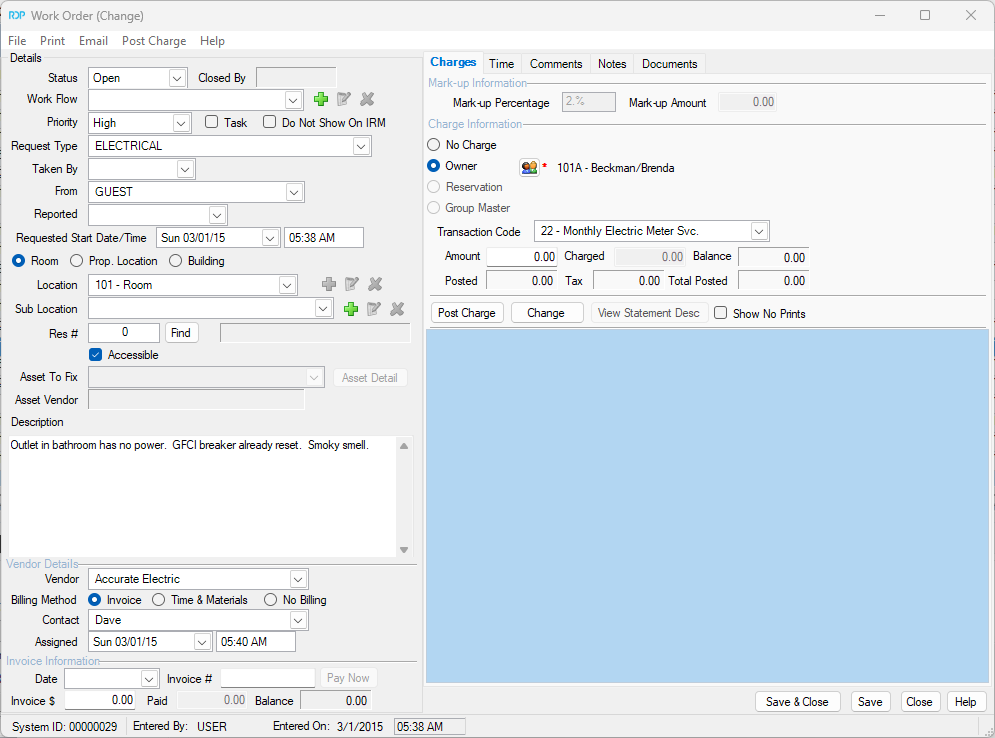Image resolution: width=995 pixels, height=738 pixels.
Task: Open the Status dropdown
Action: pyautogui.click(x=177, y=78)
